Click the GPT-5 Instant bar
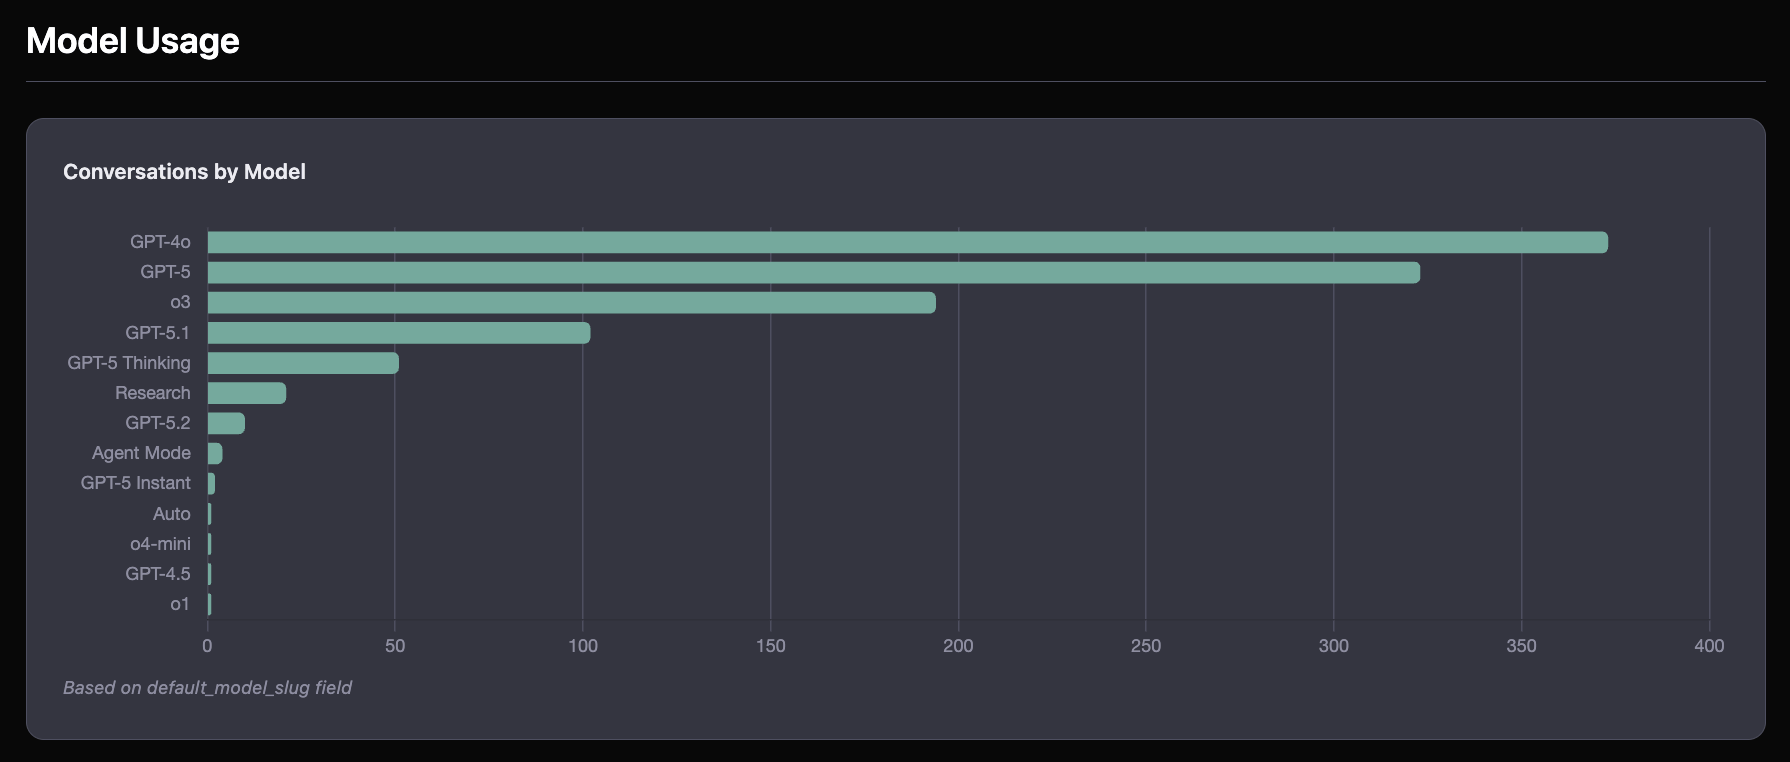Viewport: 1790px width, 762px height. (x=211, y=484)
